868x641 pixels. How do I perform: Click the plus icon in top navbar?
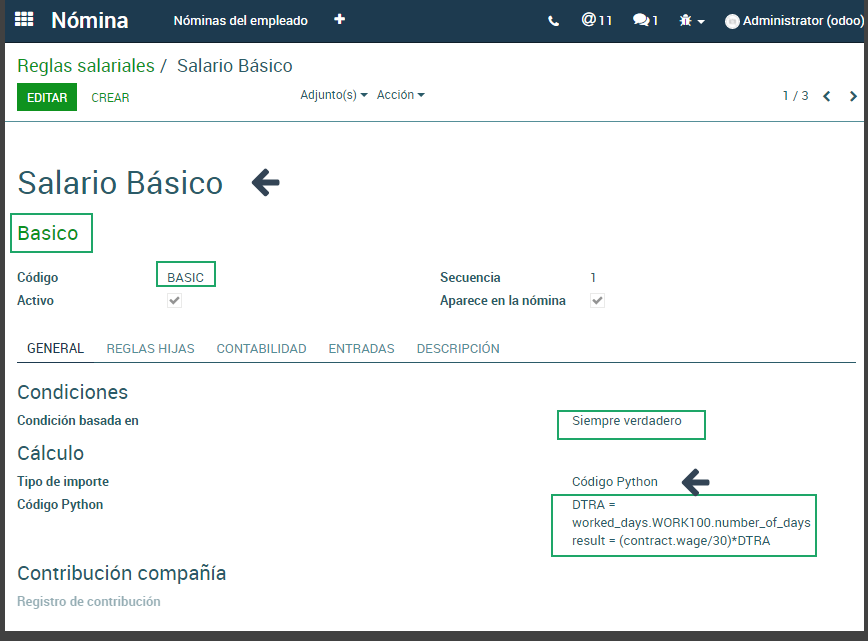coord(340,19)
